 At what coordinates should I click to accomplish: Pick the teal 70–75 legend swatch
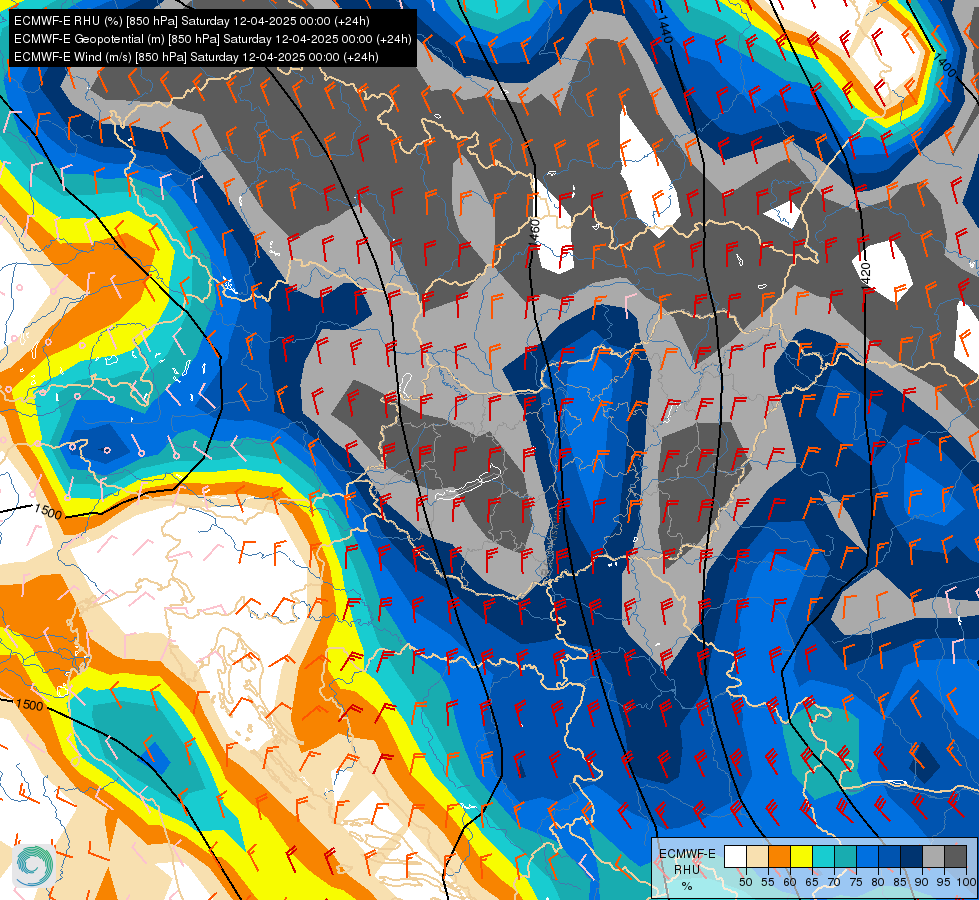[845, 856]
